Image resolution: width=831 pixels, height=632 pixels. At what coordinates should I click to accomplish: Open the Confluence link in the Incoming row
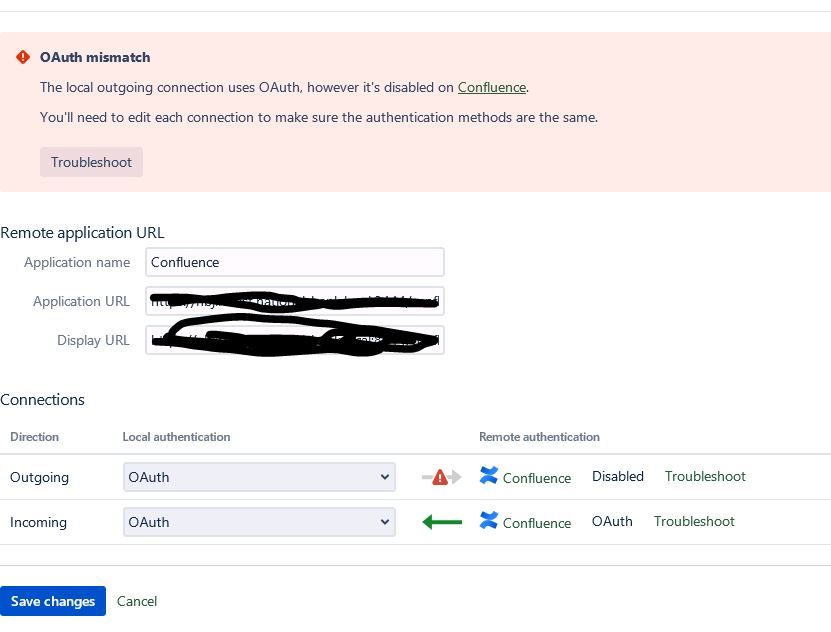click(x=536, y=523)
